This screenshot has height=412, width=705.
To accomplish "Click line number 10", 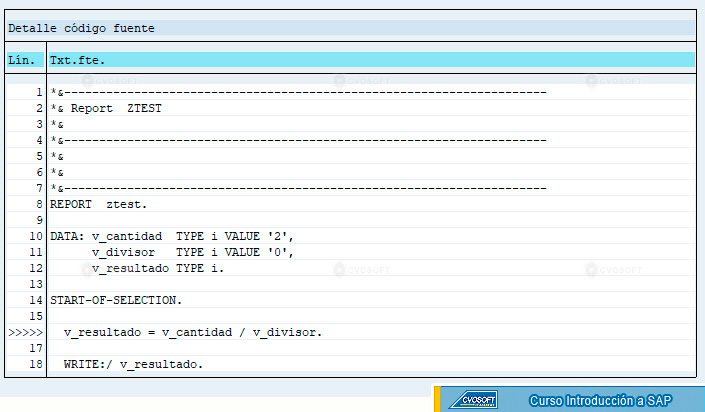I will pos(36,236).
